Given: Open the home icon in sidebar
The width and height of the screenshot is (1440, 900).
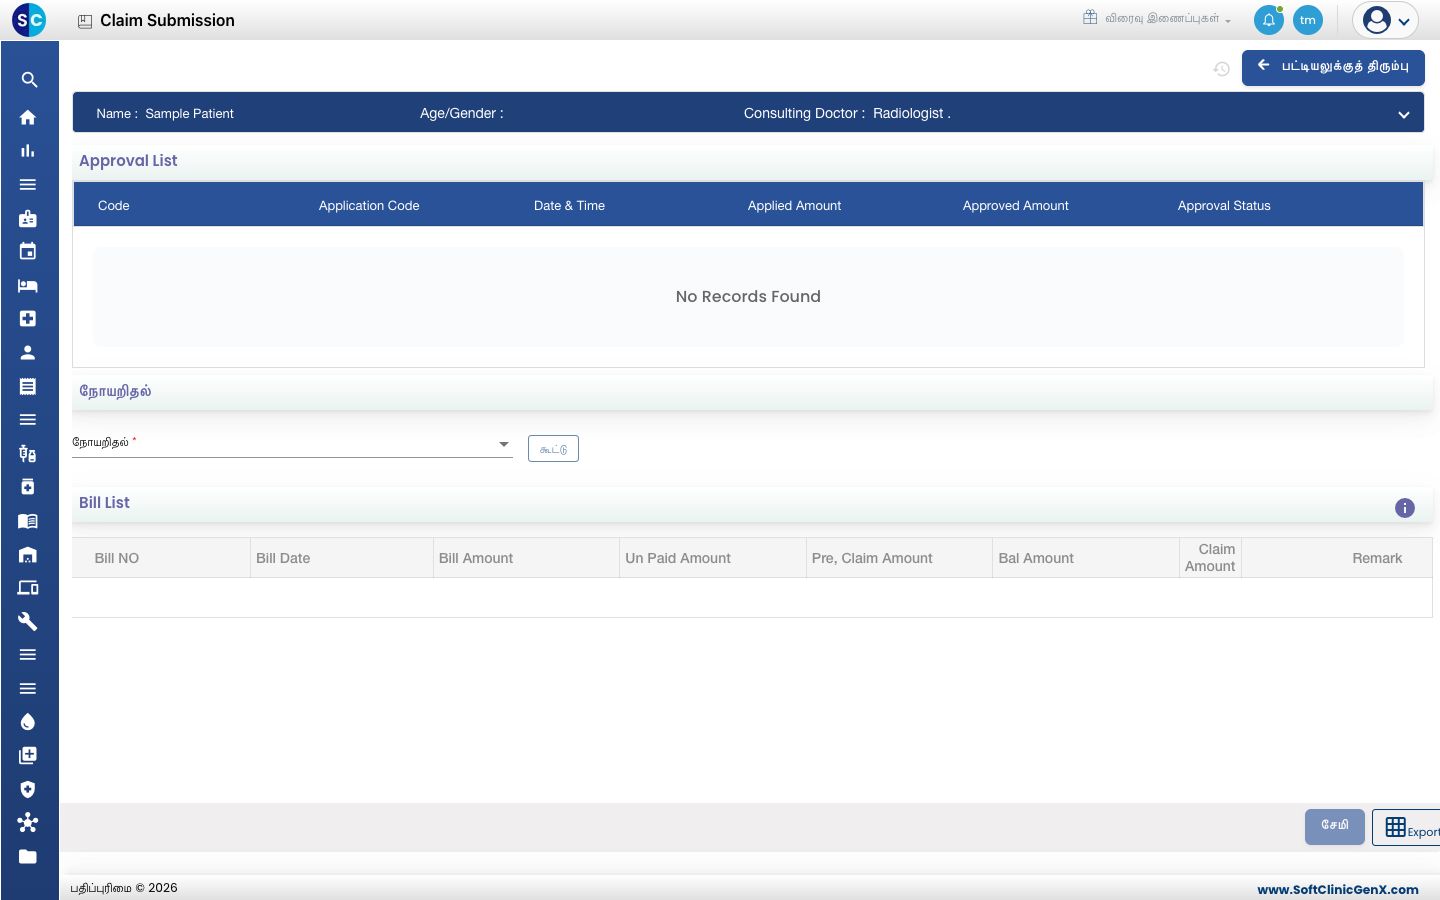Looking at the screenshot, I should 28,117.
